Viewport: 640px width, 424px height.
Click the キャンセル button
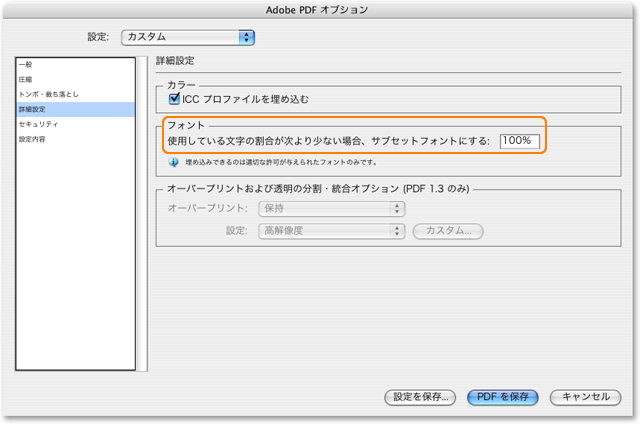[x=585, y=396]
